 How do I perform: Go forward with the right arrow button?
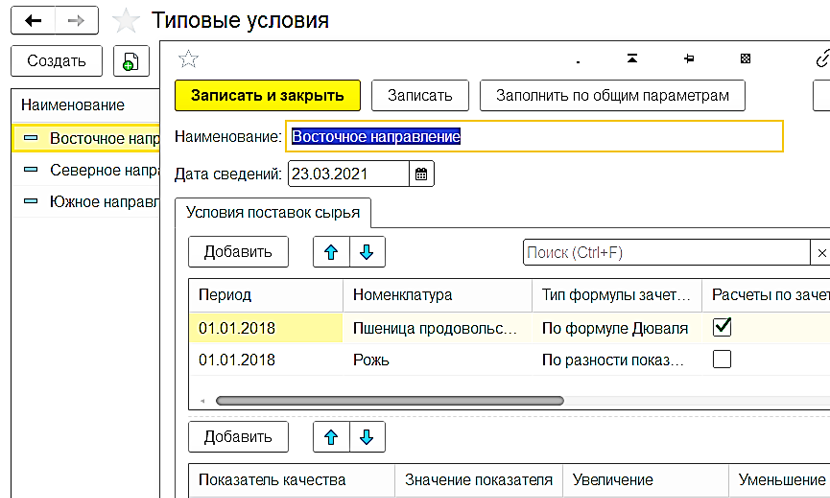click(77, 21)
